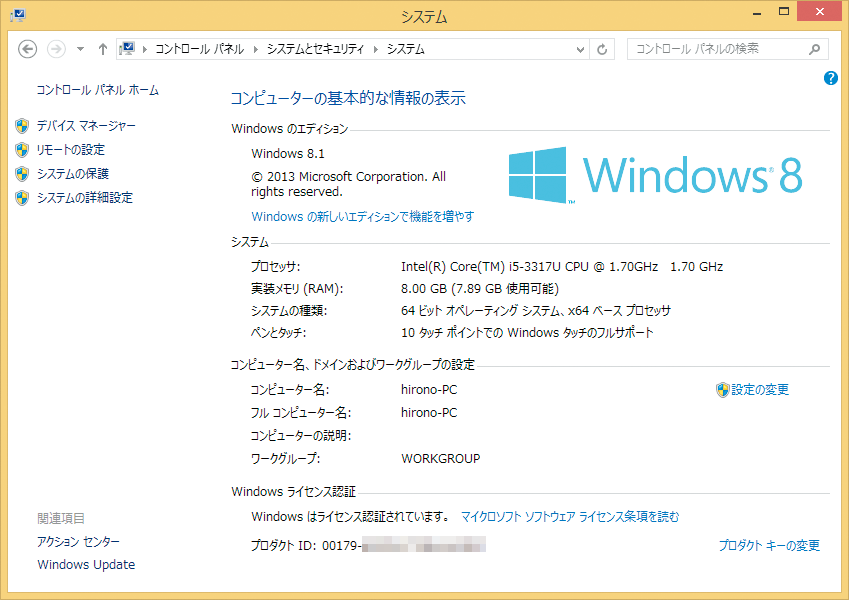Read マイクロソフト ソフトウェア ライセンス条項を読む link
849x600 pixels.
(570, 517)
